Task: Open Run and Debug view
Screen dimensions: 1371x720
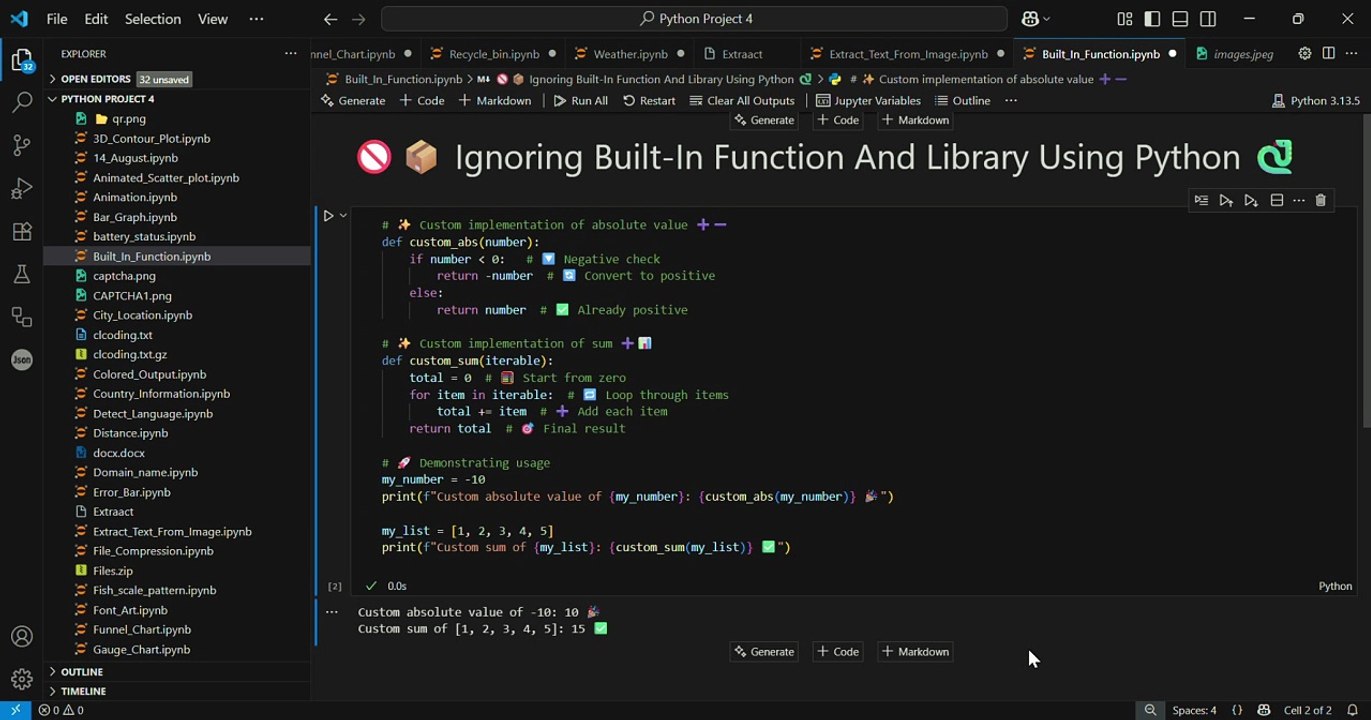Action: coord(22,188)
